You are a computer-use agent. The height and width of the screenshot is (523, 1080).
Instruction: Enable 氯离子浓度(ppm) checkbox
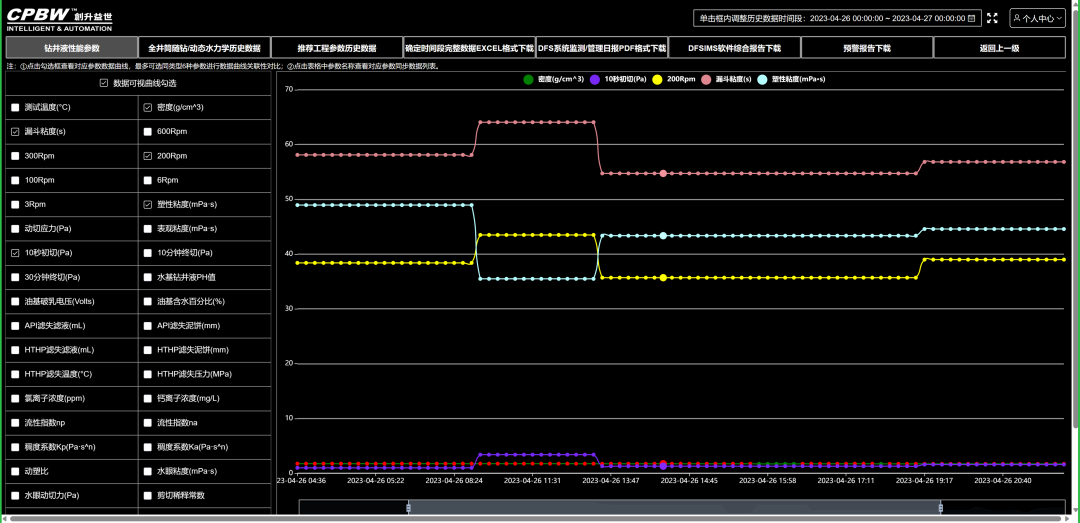pos(15,398)
